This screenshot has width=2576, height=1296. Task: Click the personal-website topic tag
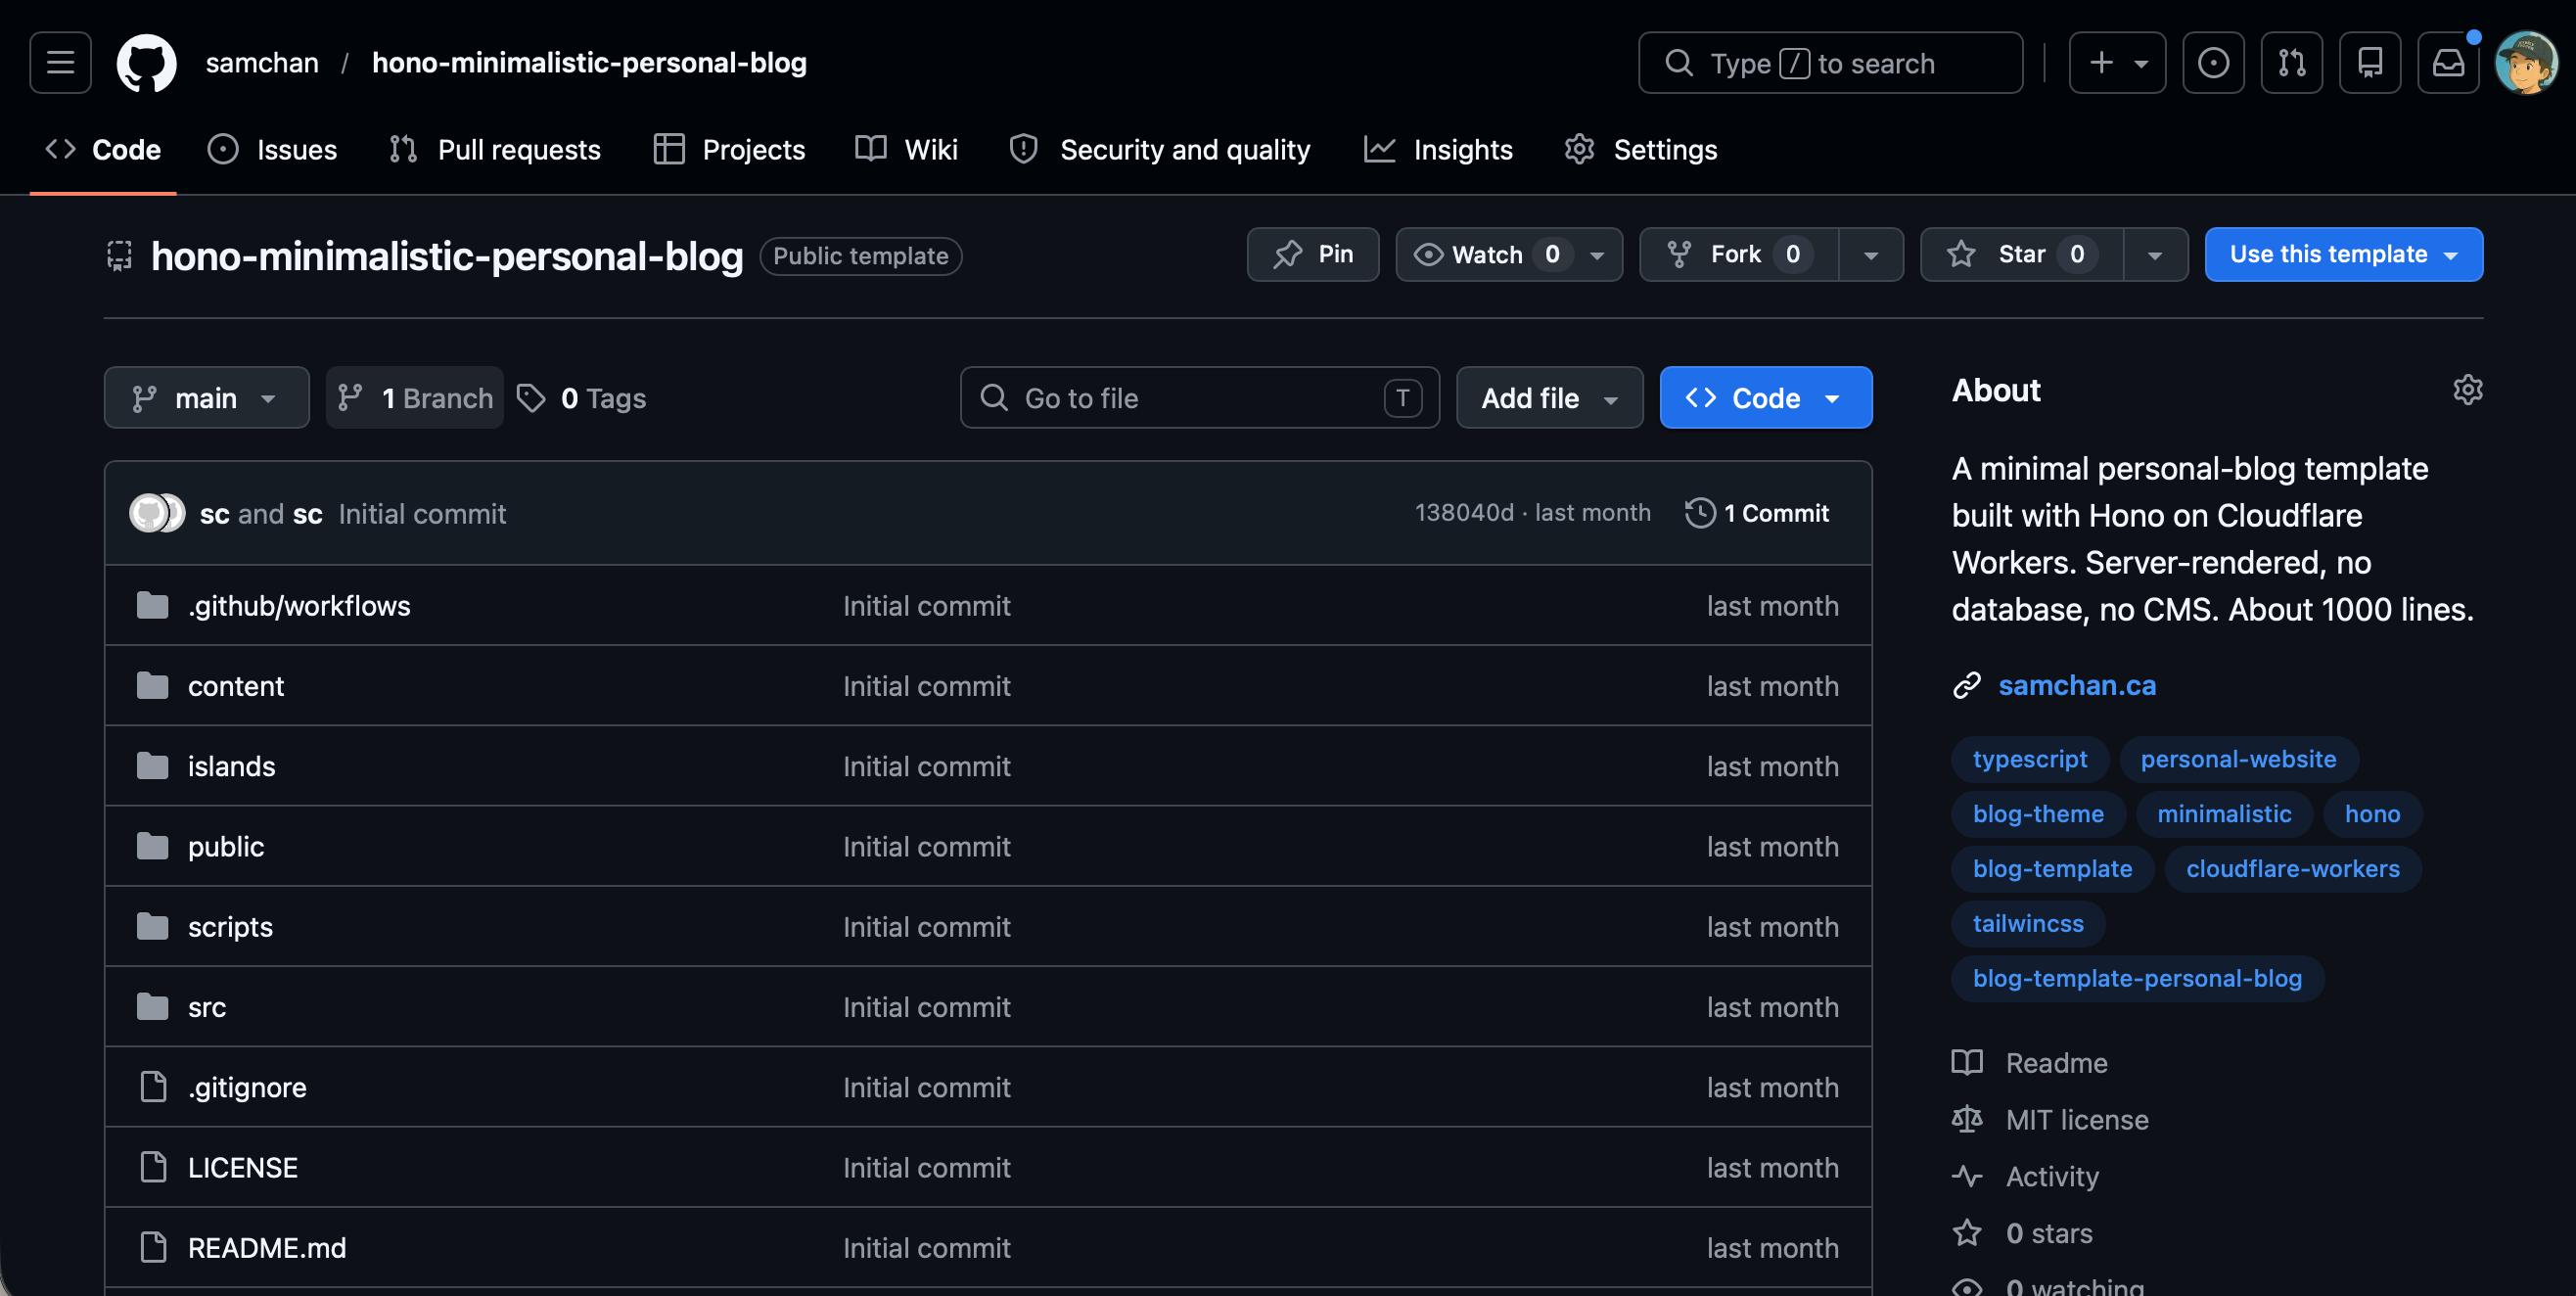click(2238, 759)
